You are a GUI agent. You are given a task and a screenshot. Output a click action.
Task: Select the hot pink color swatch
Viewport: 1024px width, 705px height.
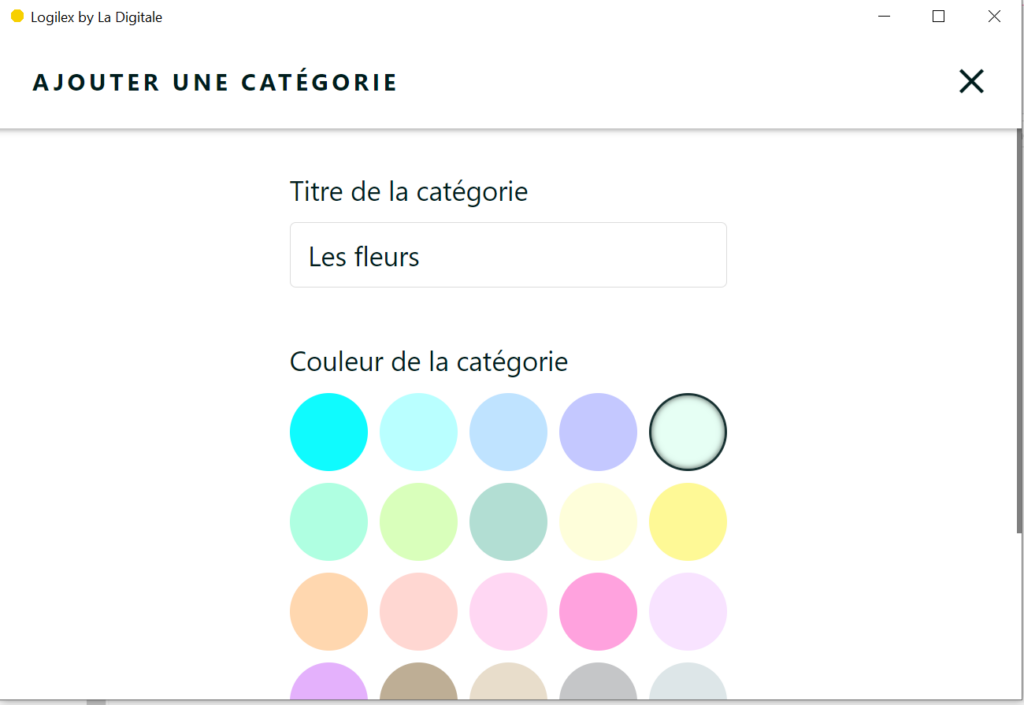click(598, 612)
